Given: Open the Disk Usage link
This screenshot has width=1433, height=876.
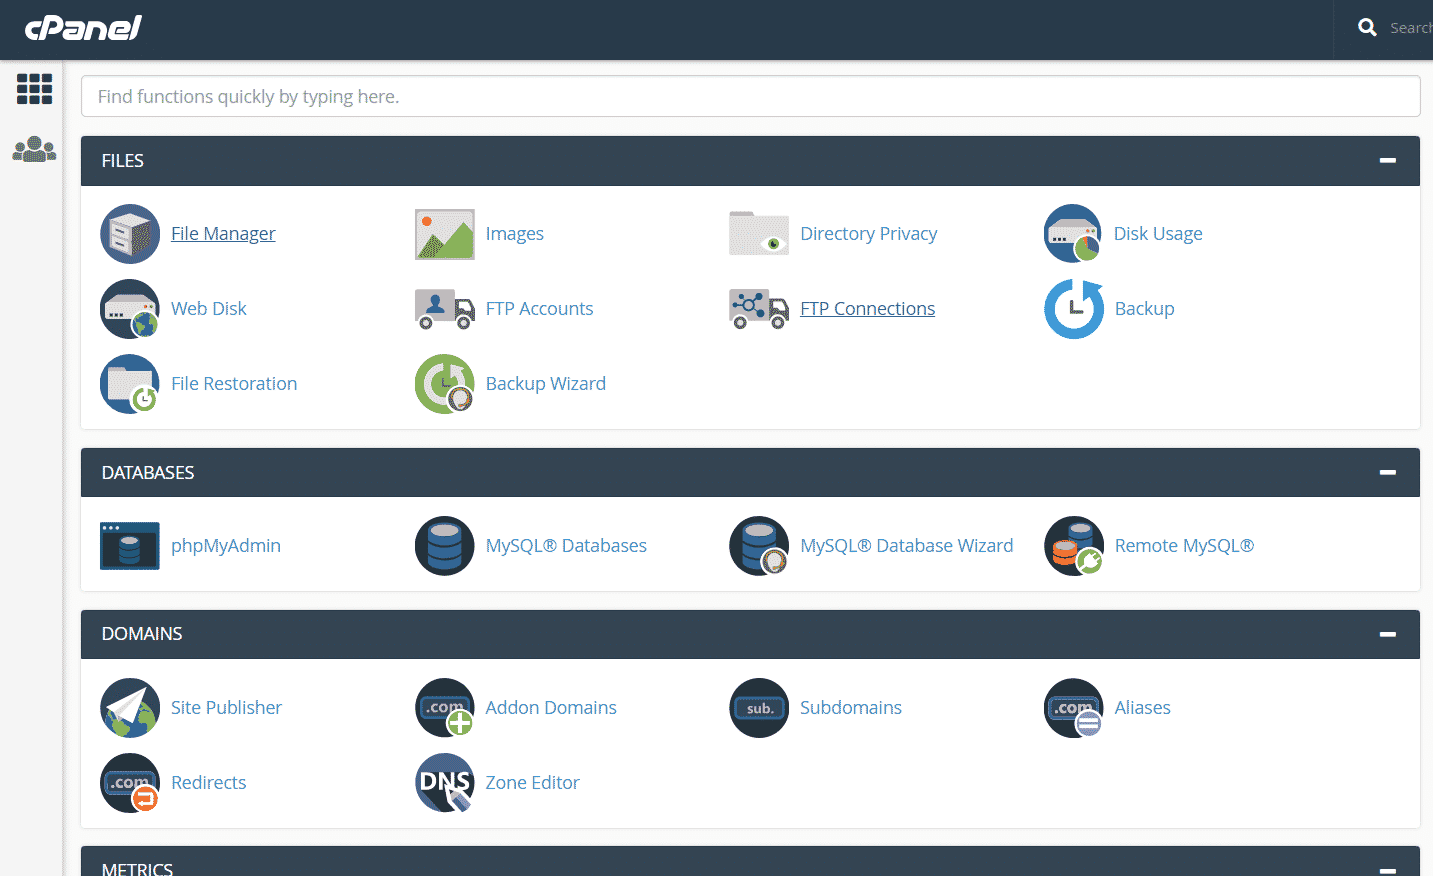Looking at the screenshot, I should tap(1158, 234).
